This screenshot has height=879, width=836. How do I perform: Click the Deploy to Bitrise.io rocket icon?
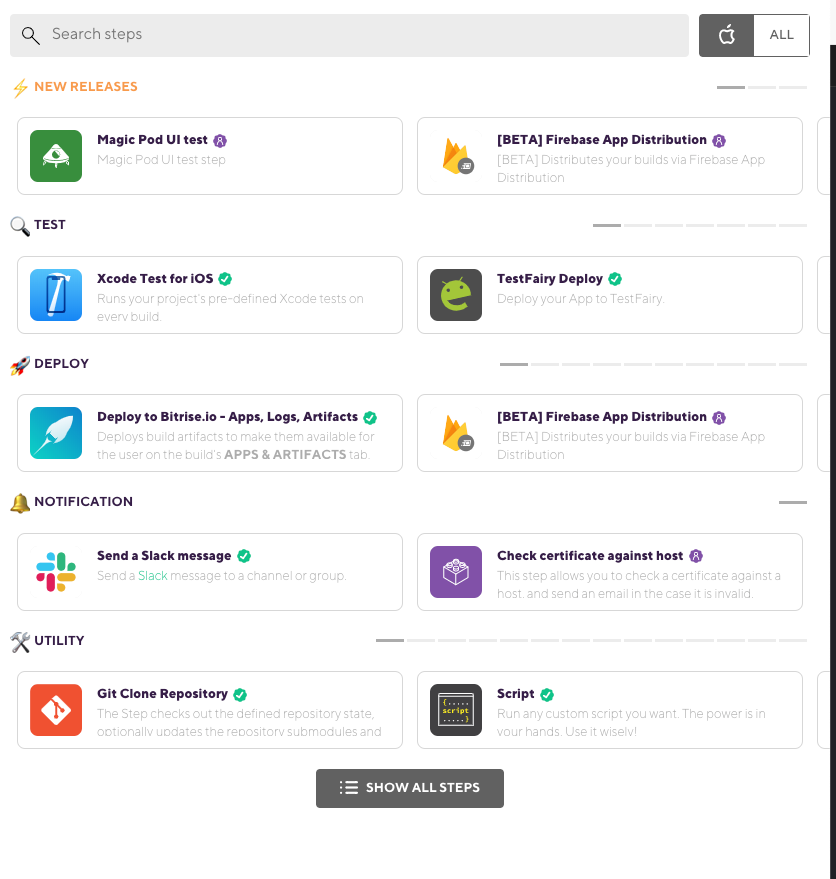point(56,433)
